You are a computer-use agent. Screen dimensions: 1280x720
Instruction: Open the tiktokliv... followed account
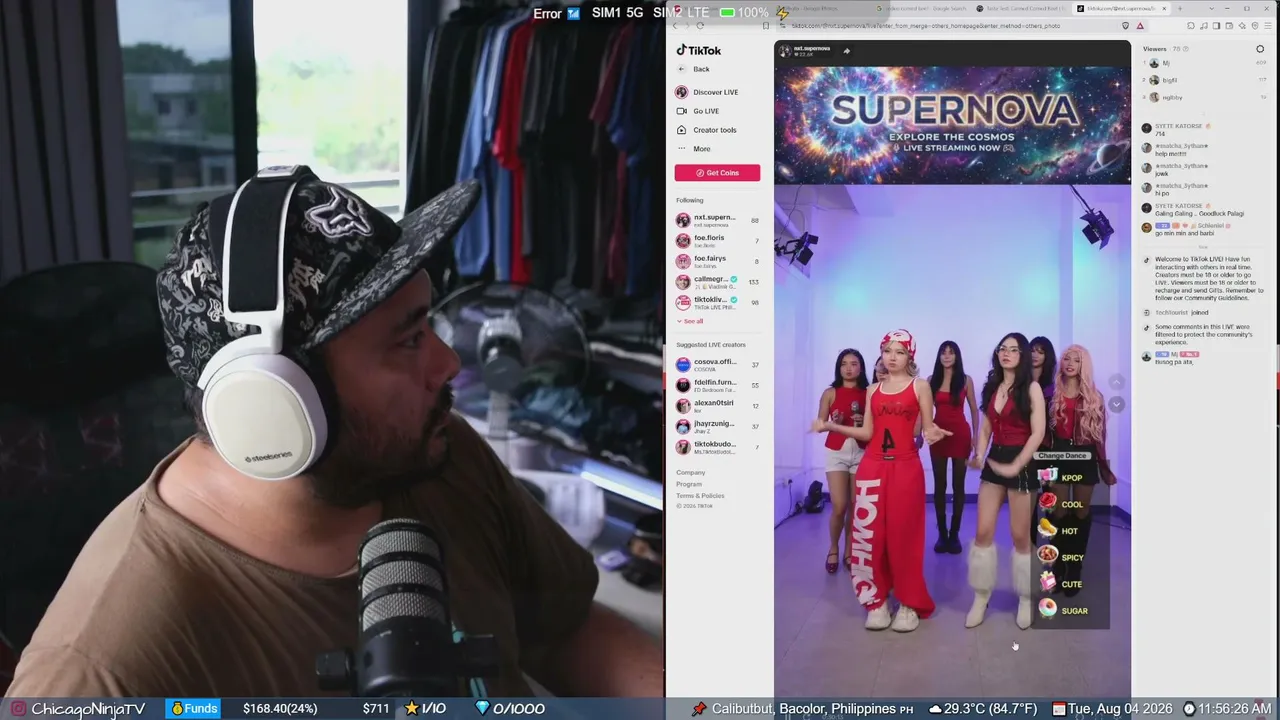(x=716, y=302)
